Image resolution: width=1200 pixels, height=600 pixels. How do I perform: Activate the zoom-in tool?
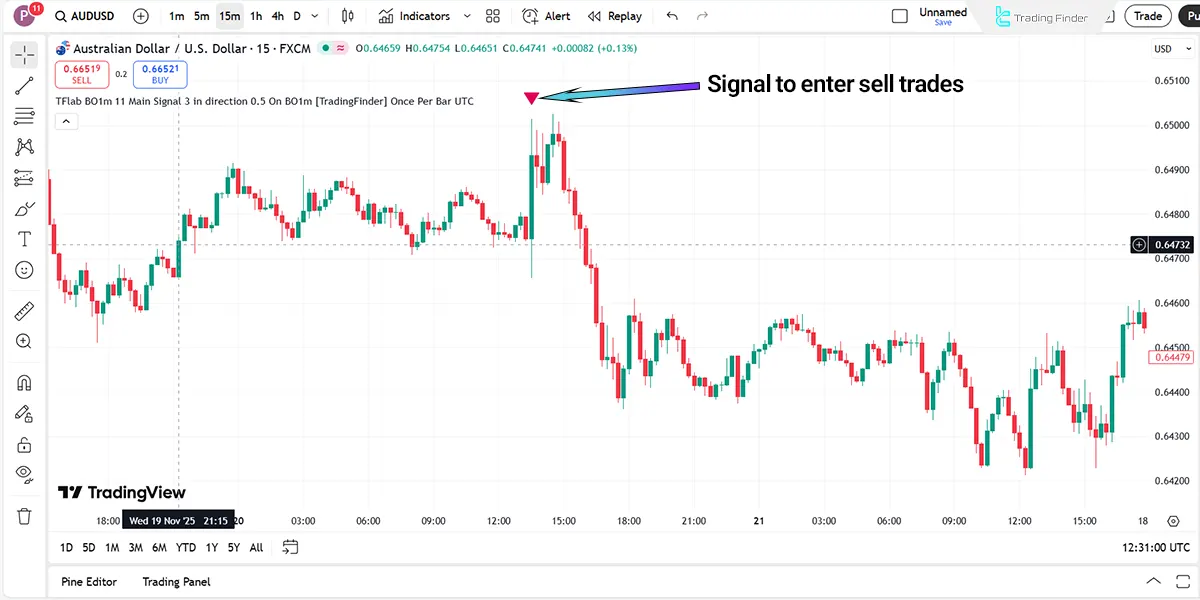pyautogui.click(x=24, y=340)
